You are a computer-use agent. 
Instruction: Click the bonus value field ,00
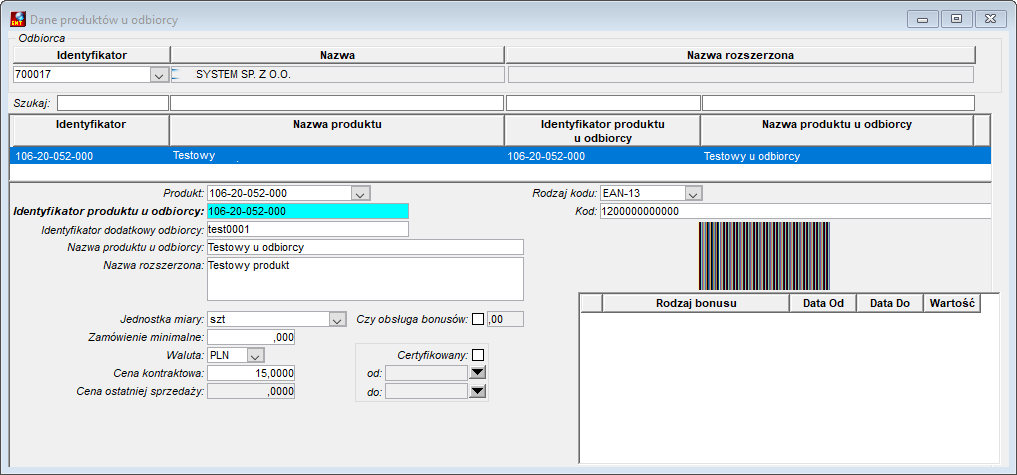[x=505, y=319]
